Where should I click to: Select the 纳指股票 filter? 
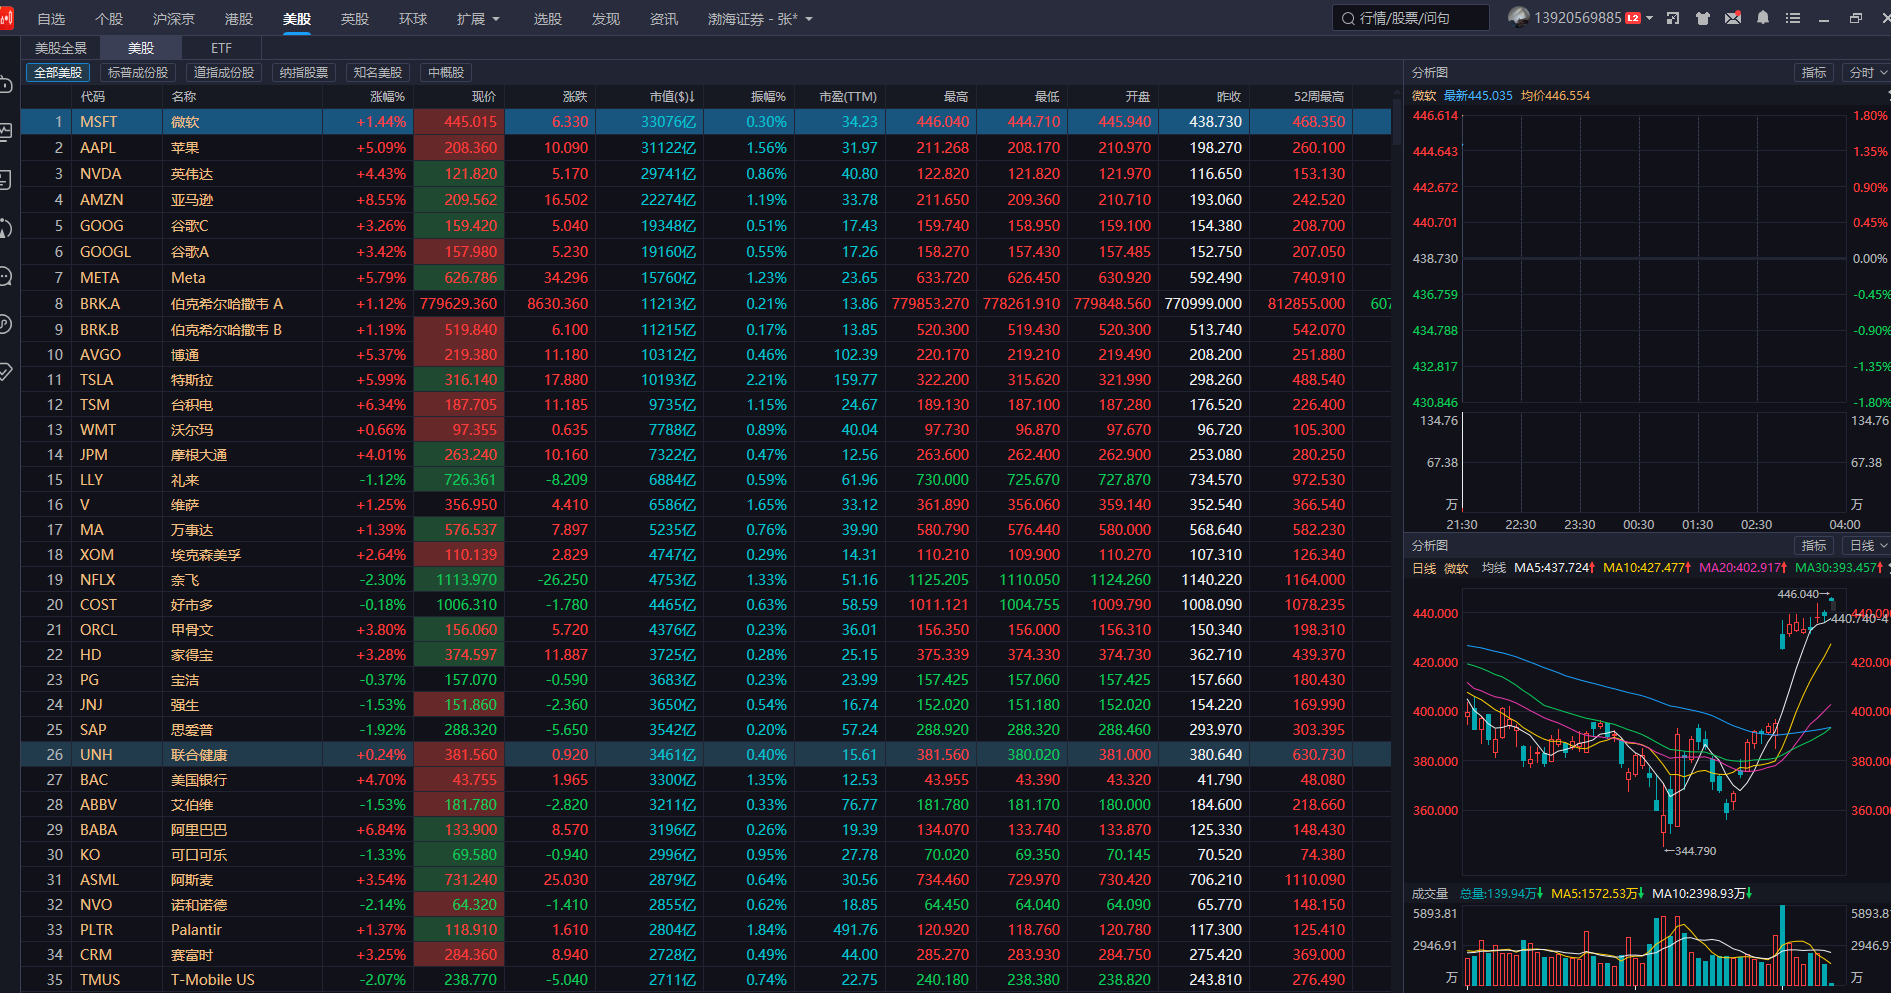pos(304,73)
